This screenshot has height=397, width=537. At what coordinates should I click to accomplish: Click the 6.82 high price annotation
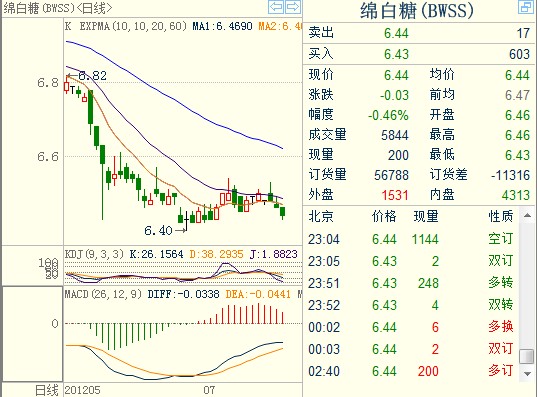92,76
